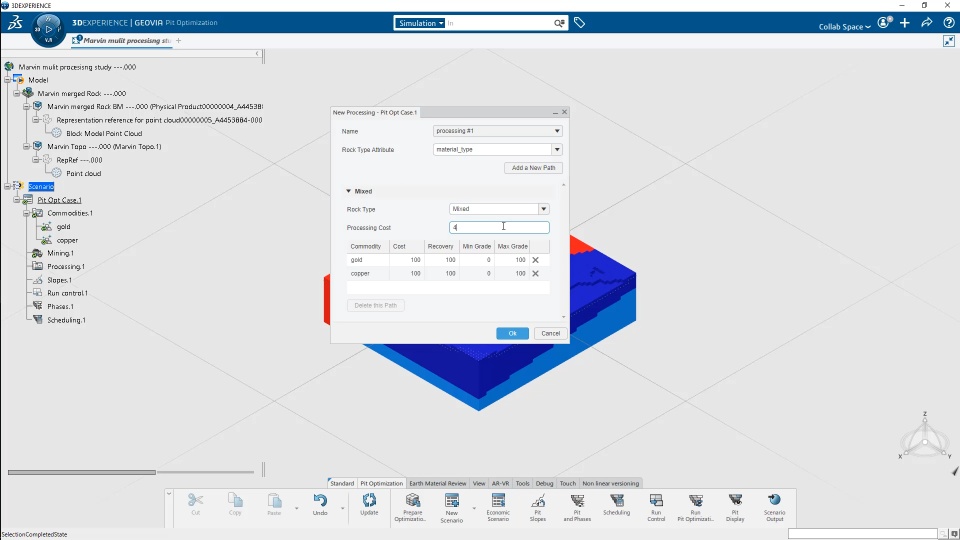
Task: Click the 3DS logo icon
Action: pyautogui.click(x=15, y=23)
